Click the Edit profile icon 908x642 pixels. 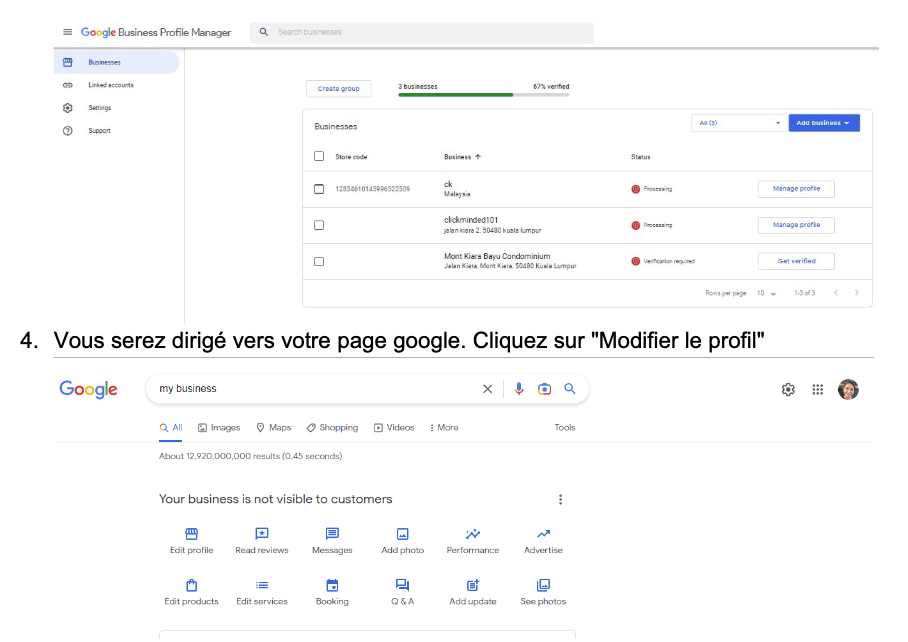coord(191,534)
